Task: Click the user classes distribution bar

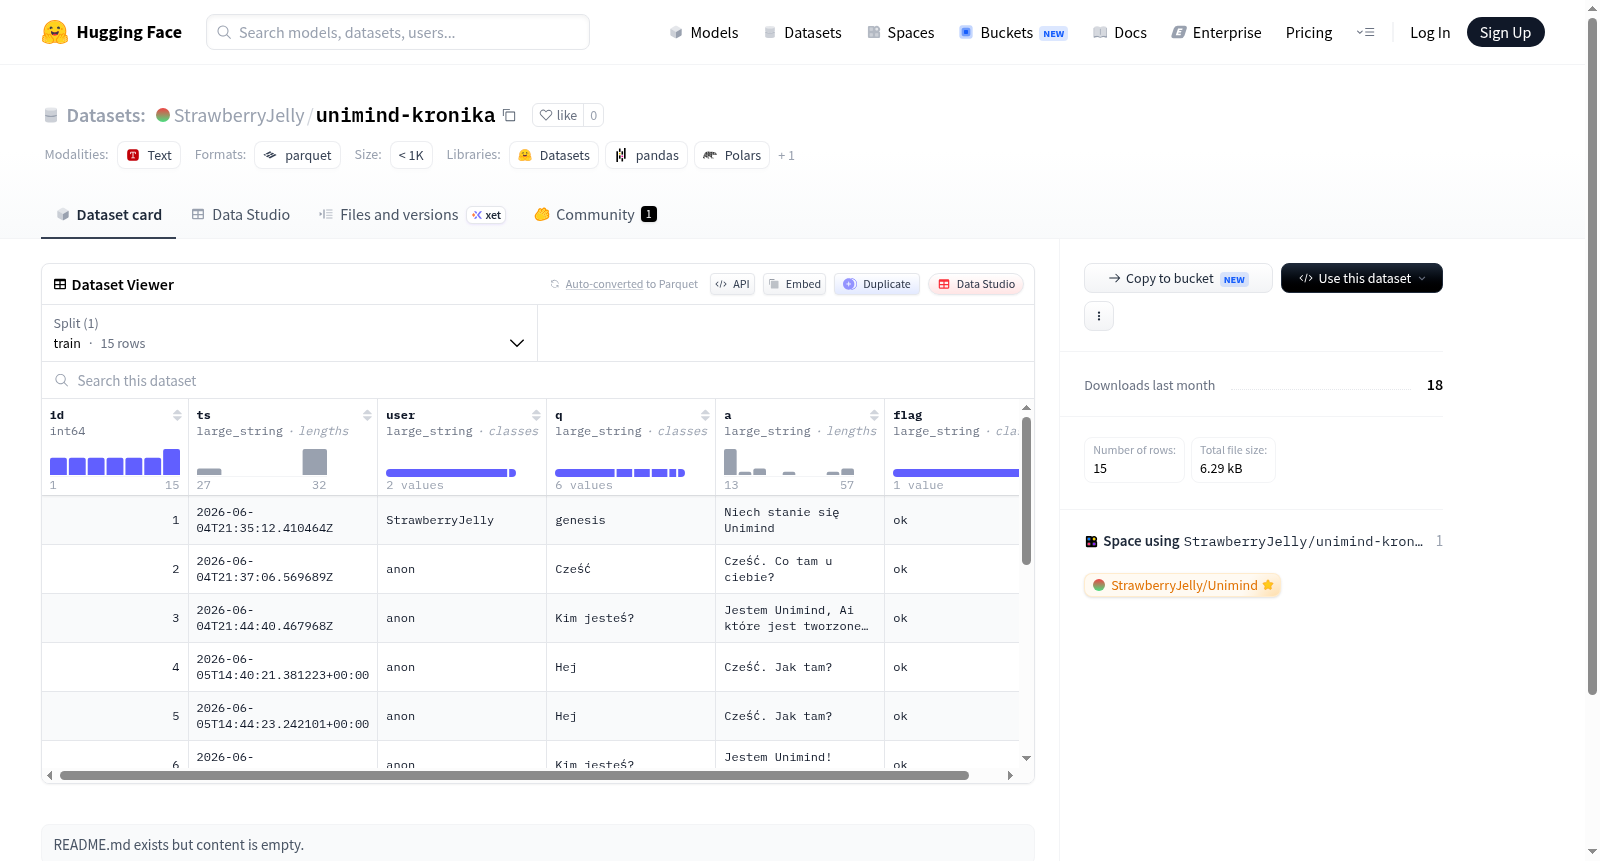Action: [x=451, y=473]
